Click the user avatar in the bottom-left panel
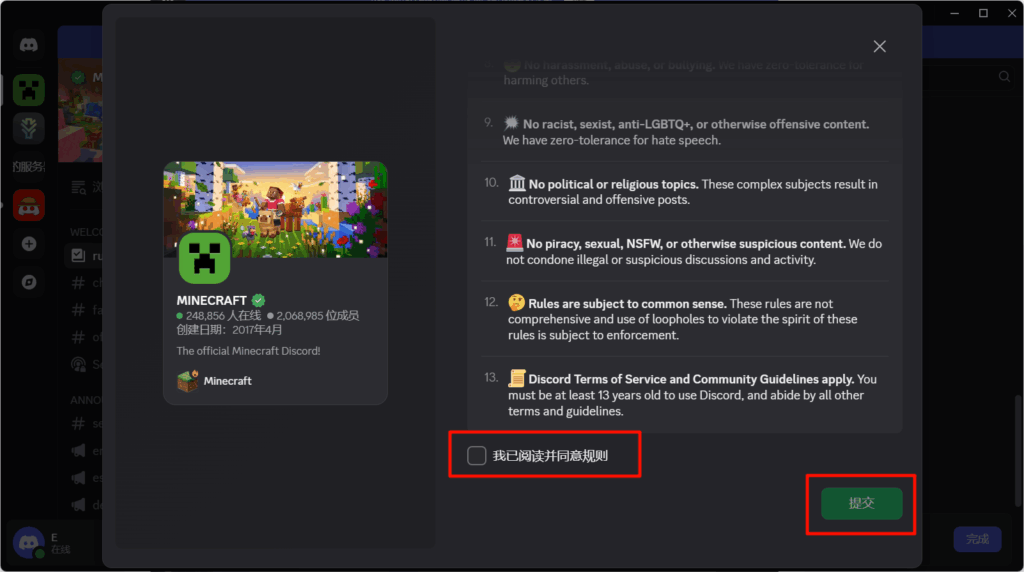 point(29,543)
